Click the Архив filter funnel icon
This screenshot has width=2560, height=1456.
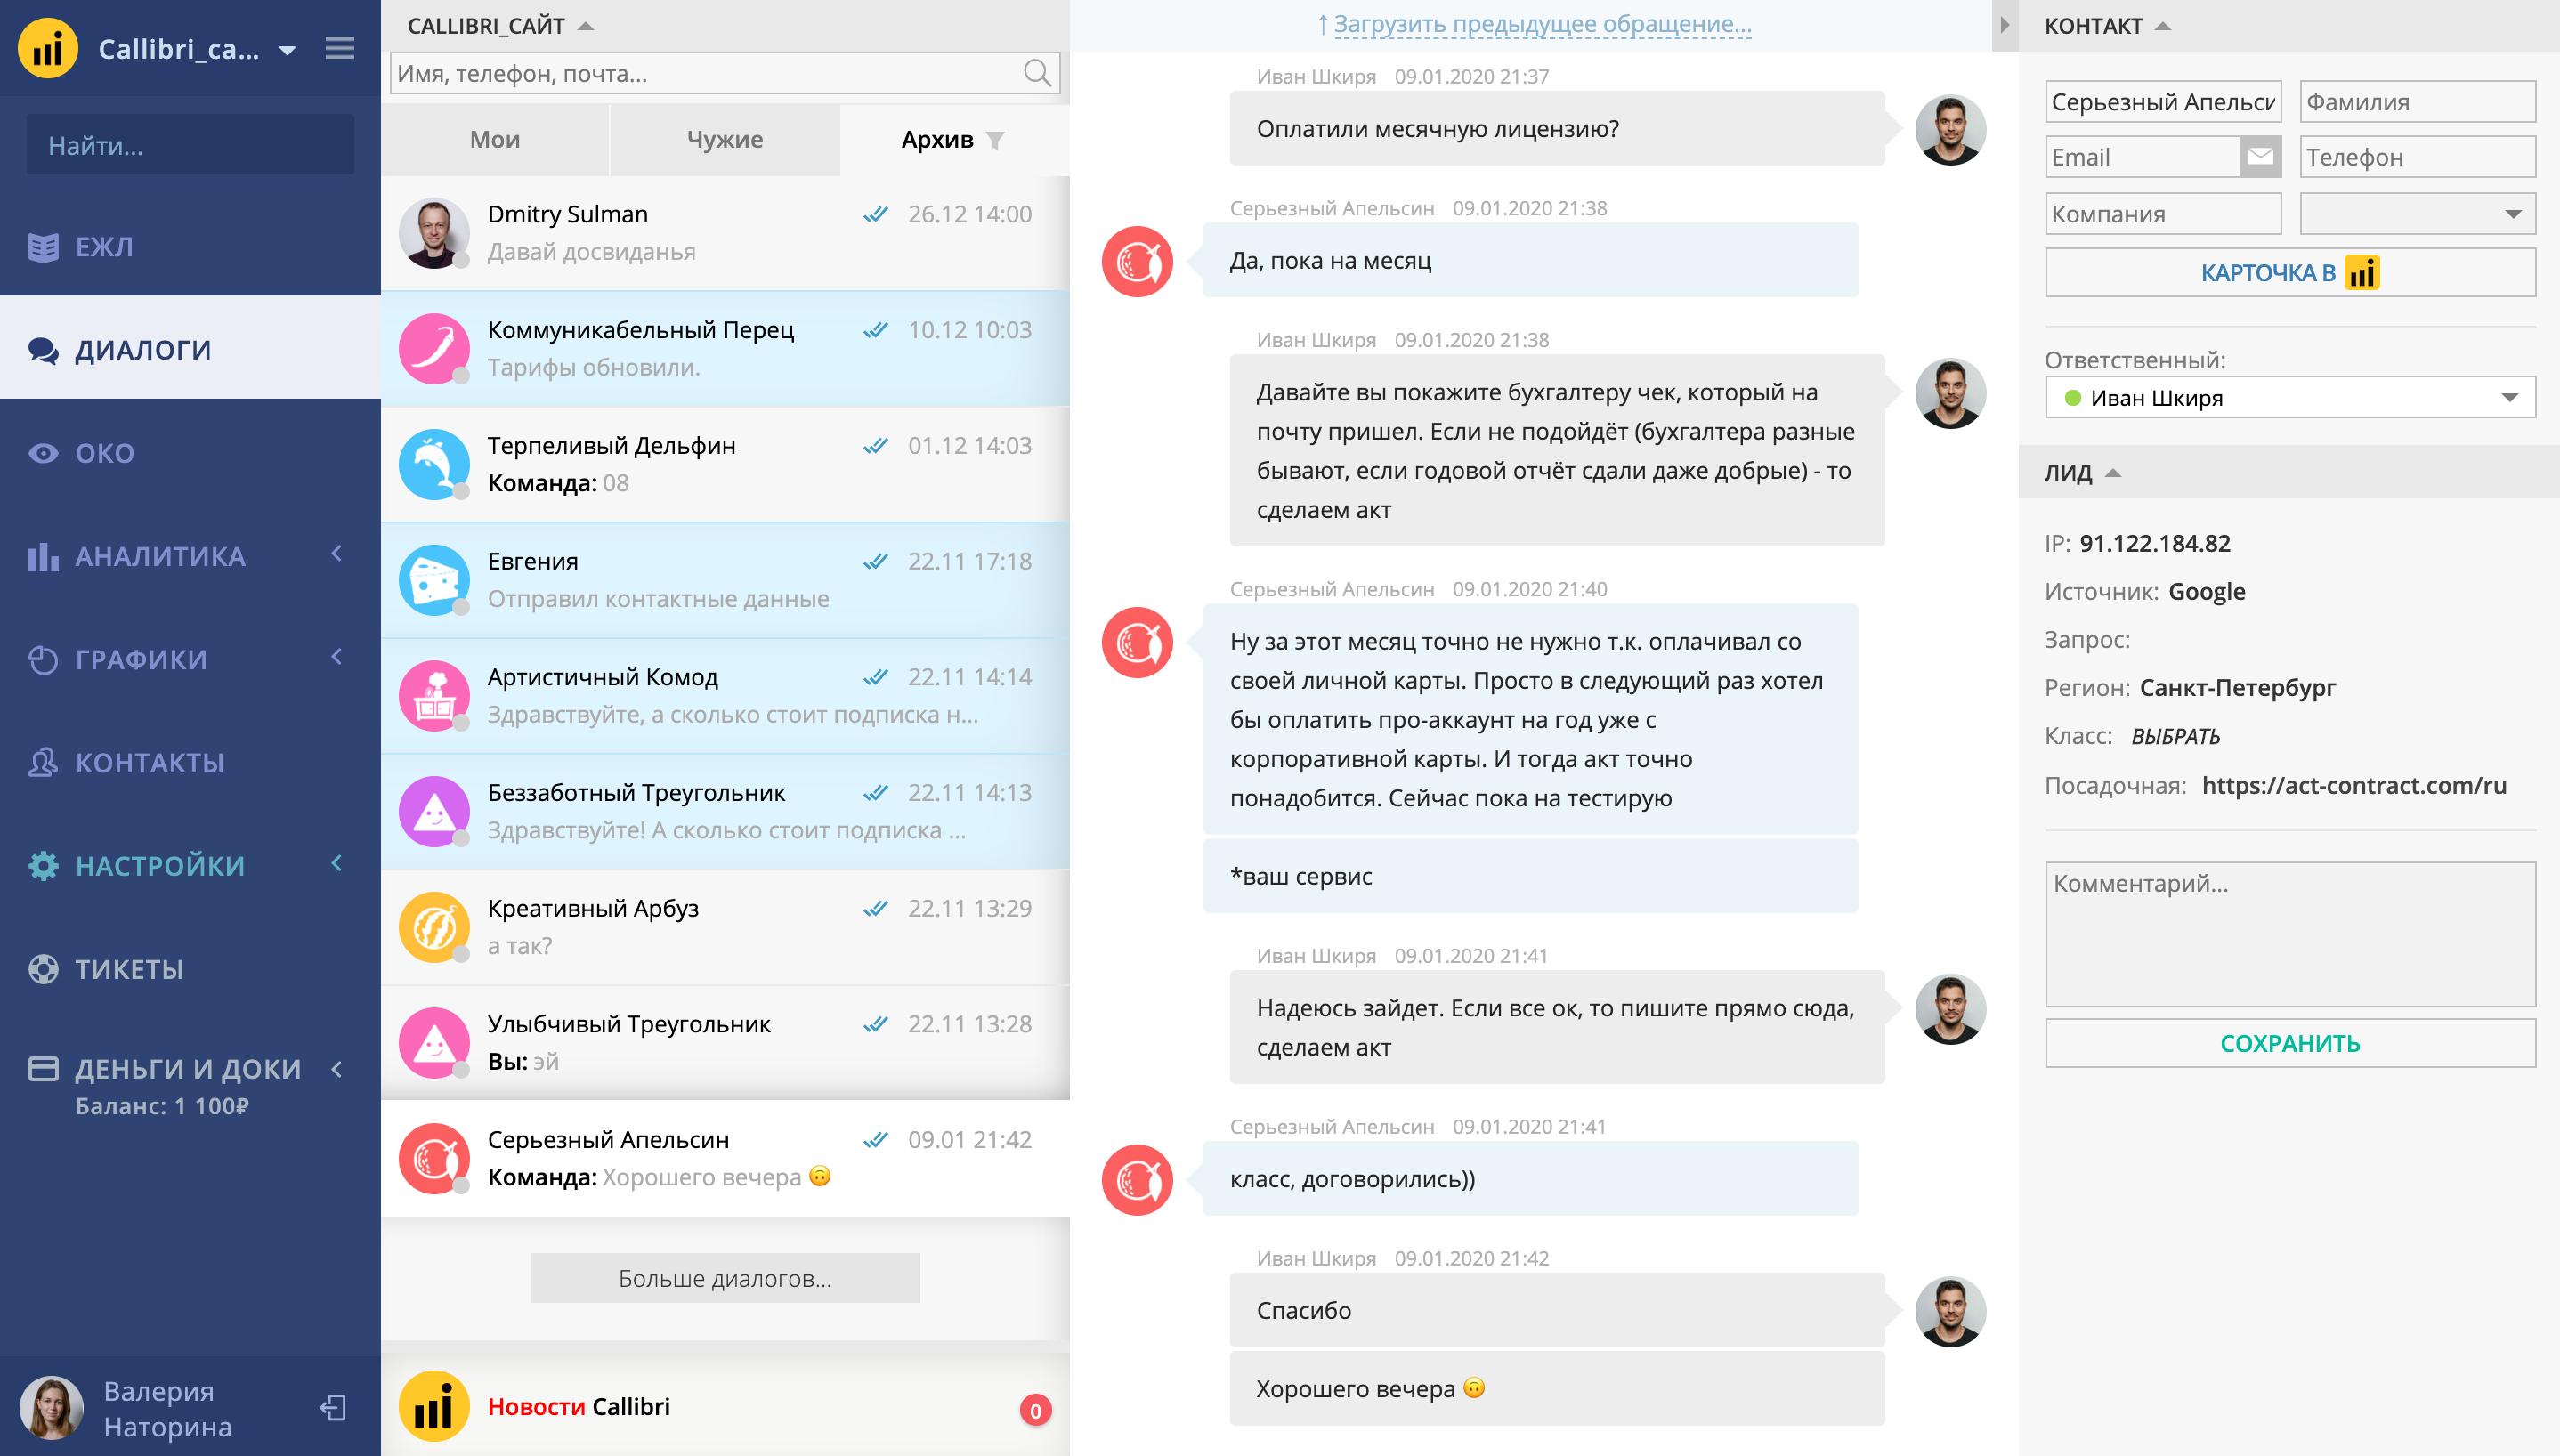995,140
